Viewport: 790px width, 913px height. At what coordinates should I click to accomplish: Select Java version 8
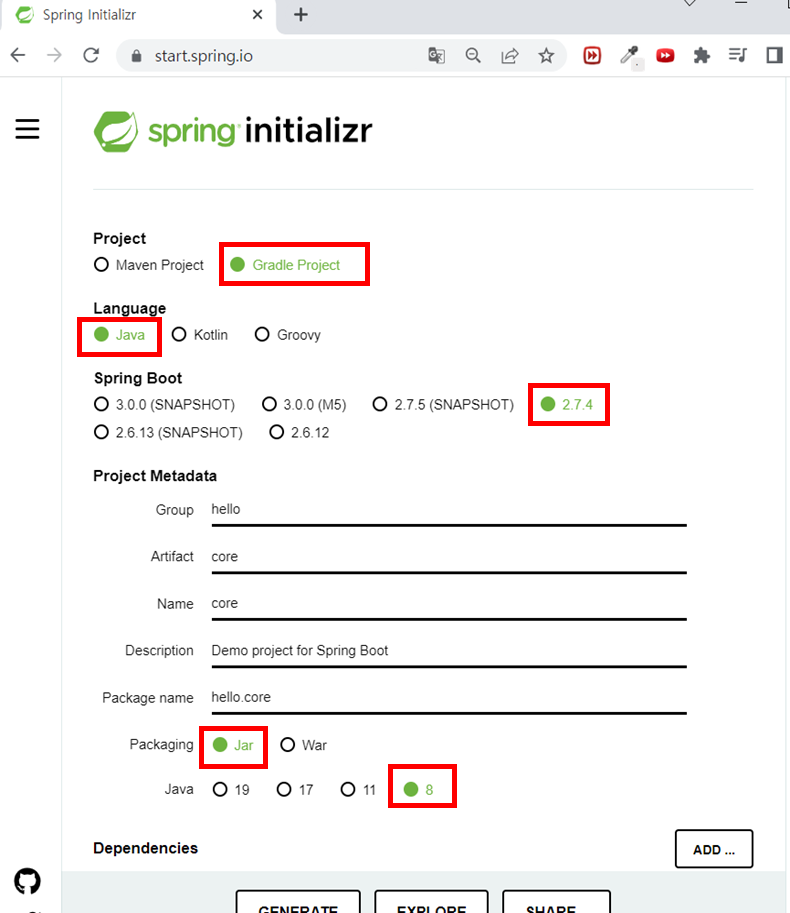point(418,790)
